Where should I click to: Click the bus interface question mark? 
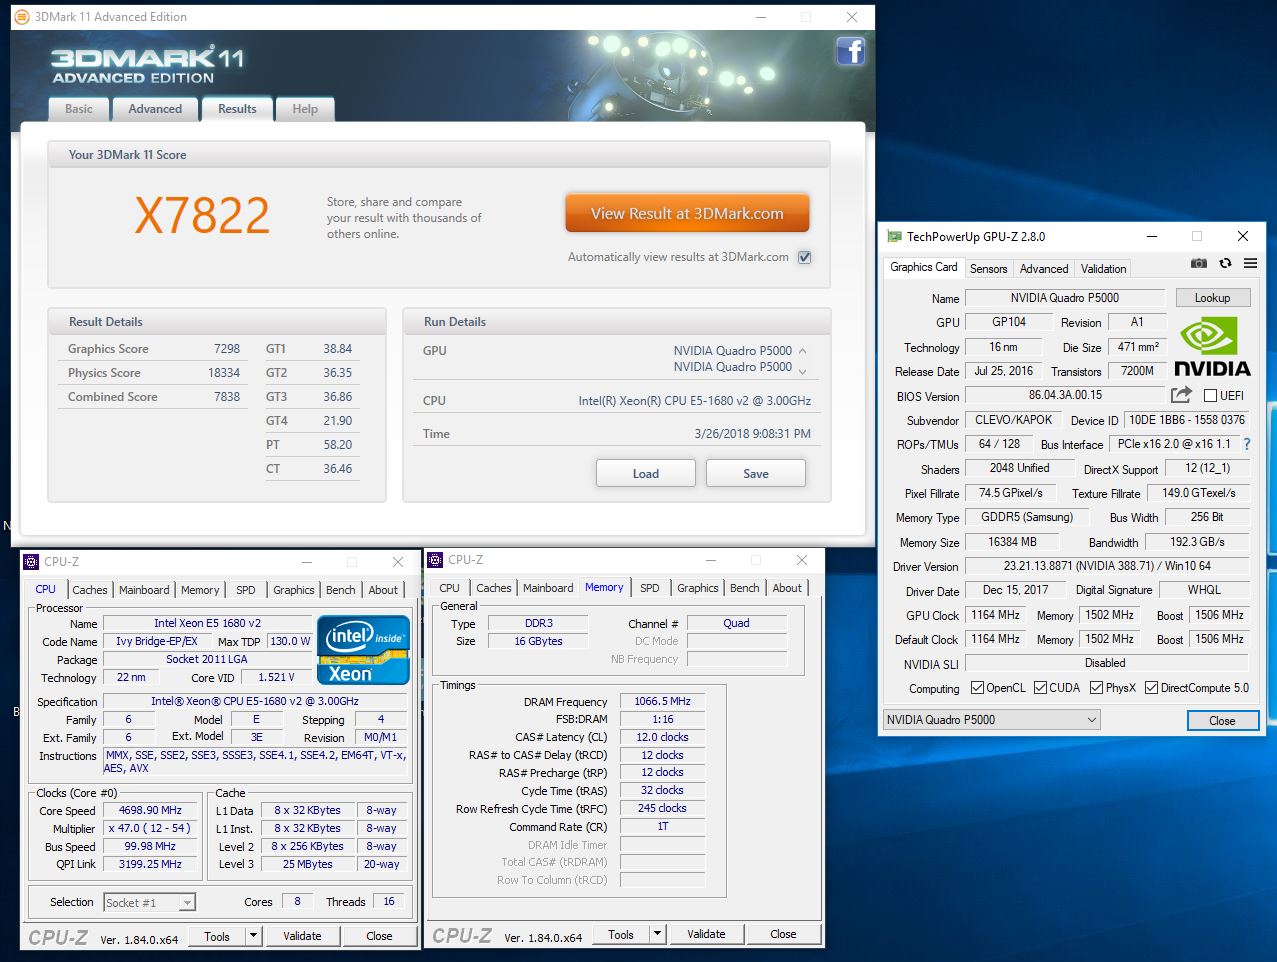(1247, 444)
